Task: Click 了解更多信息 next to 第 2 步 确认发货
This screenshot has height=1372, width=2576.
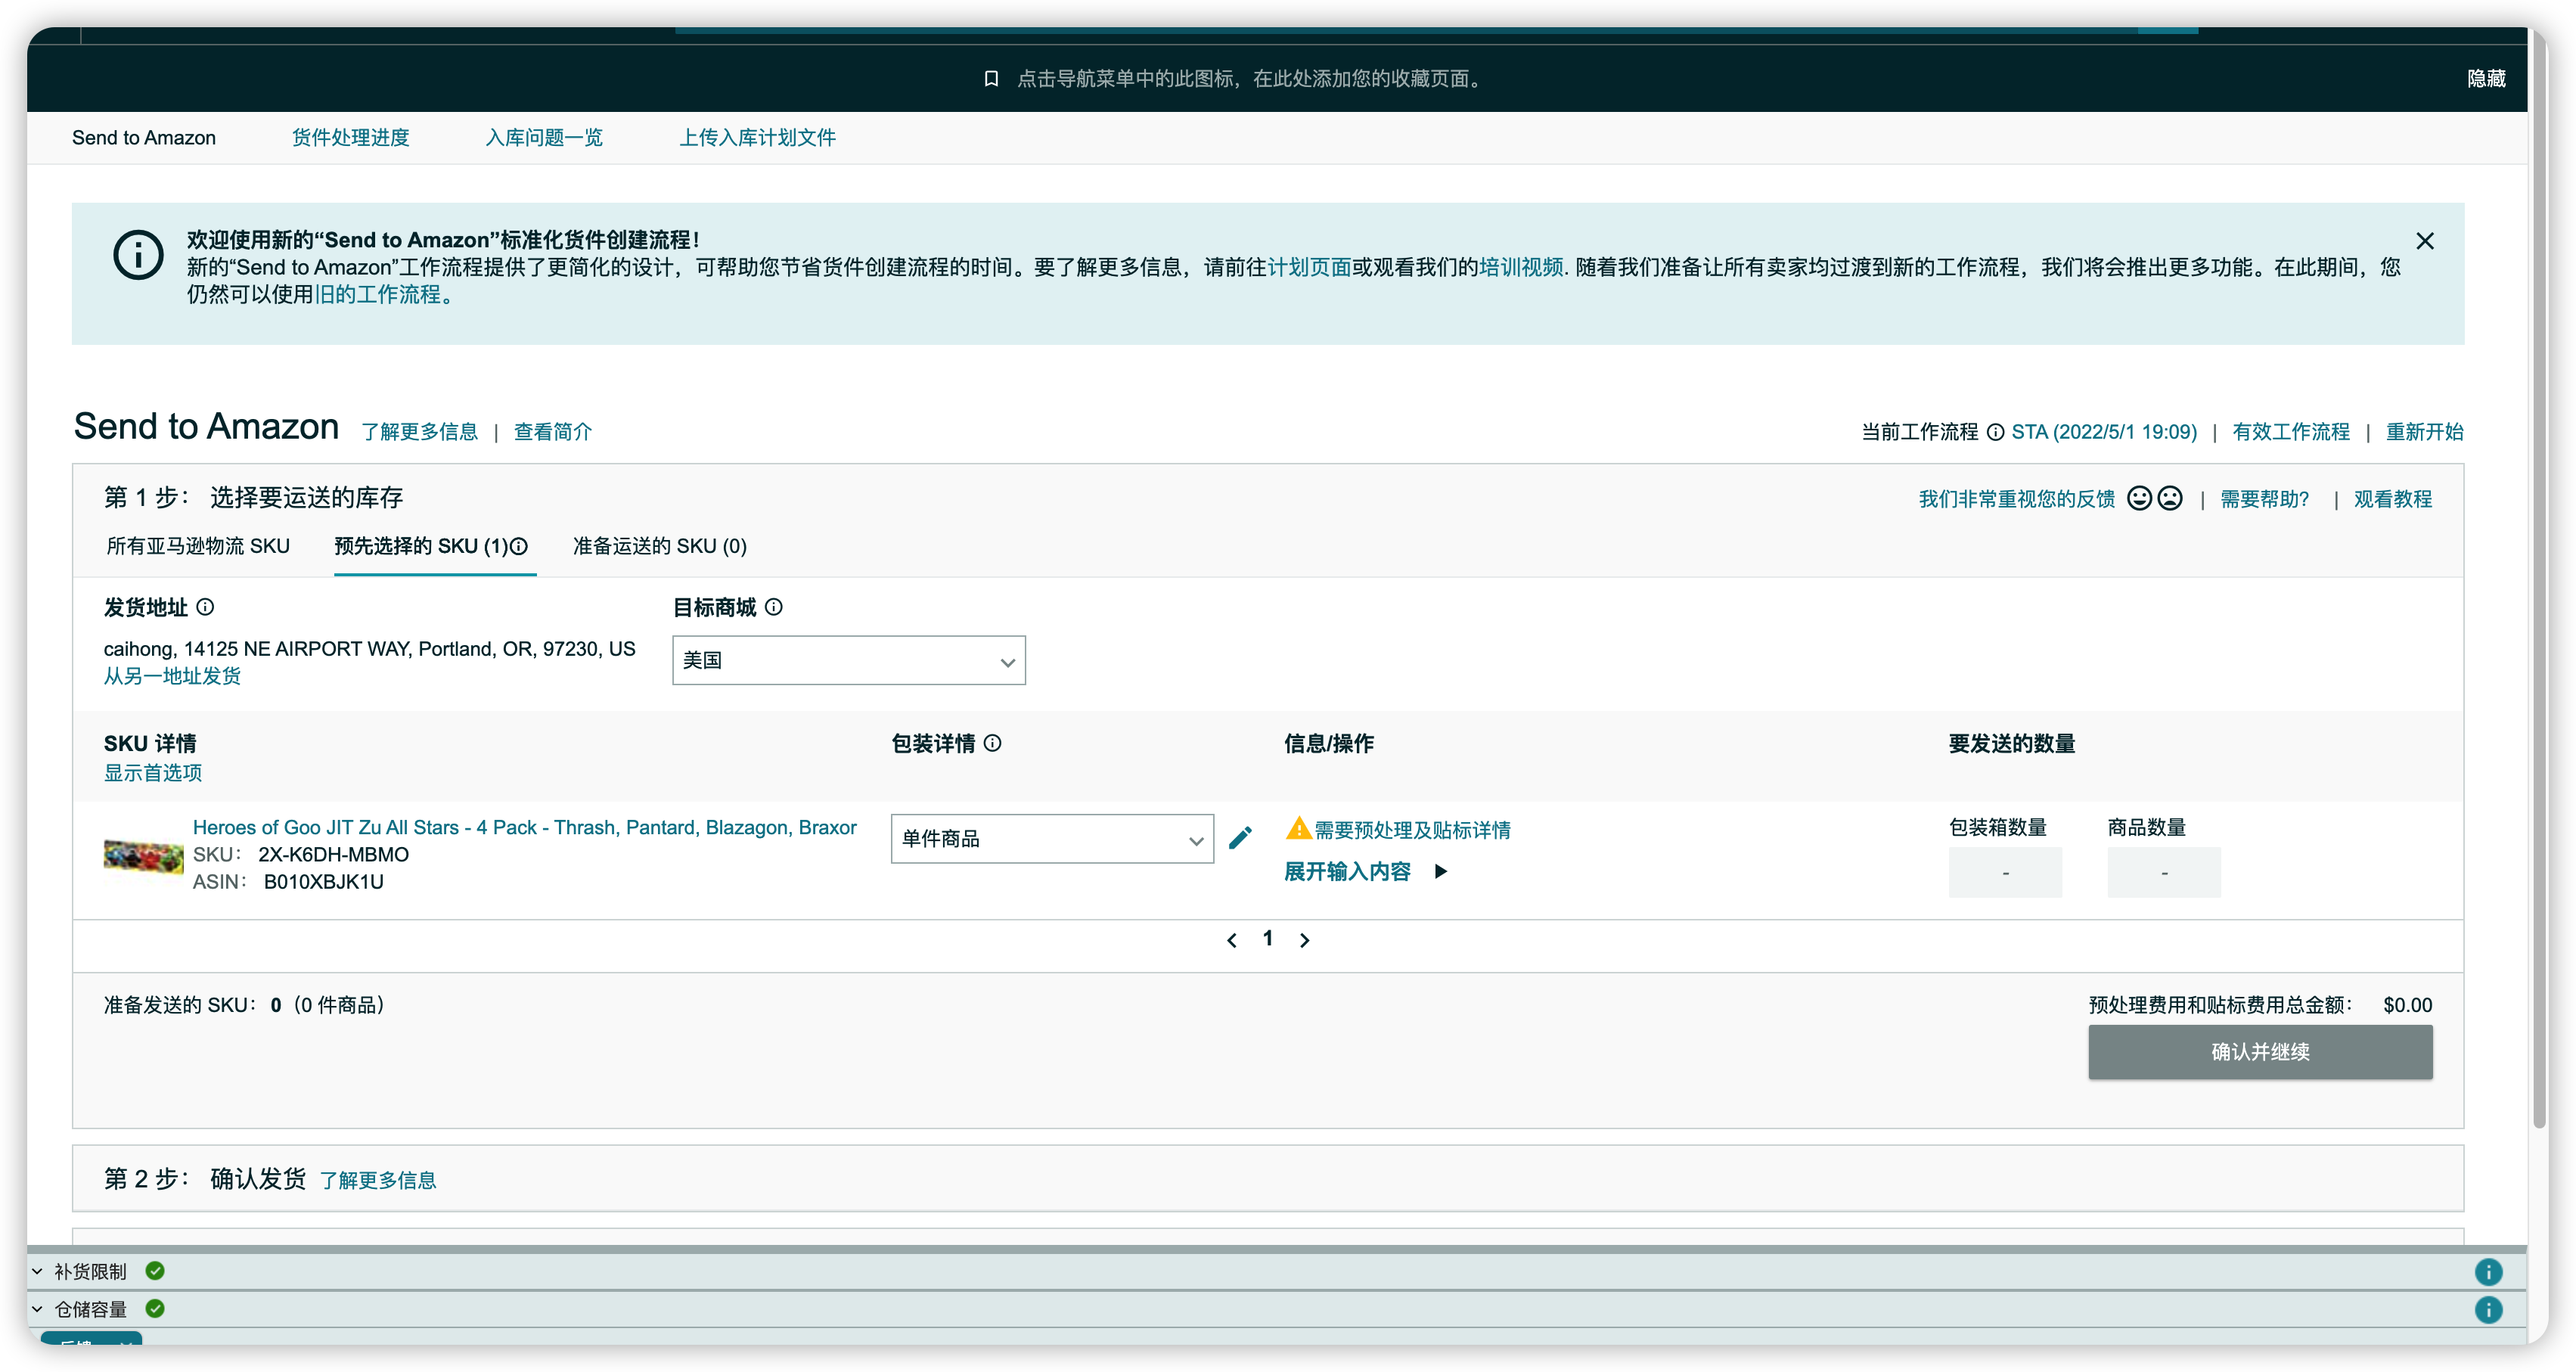Action: point(378,1180)
